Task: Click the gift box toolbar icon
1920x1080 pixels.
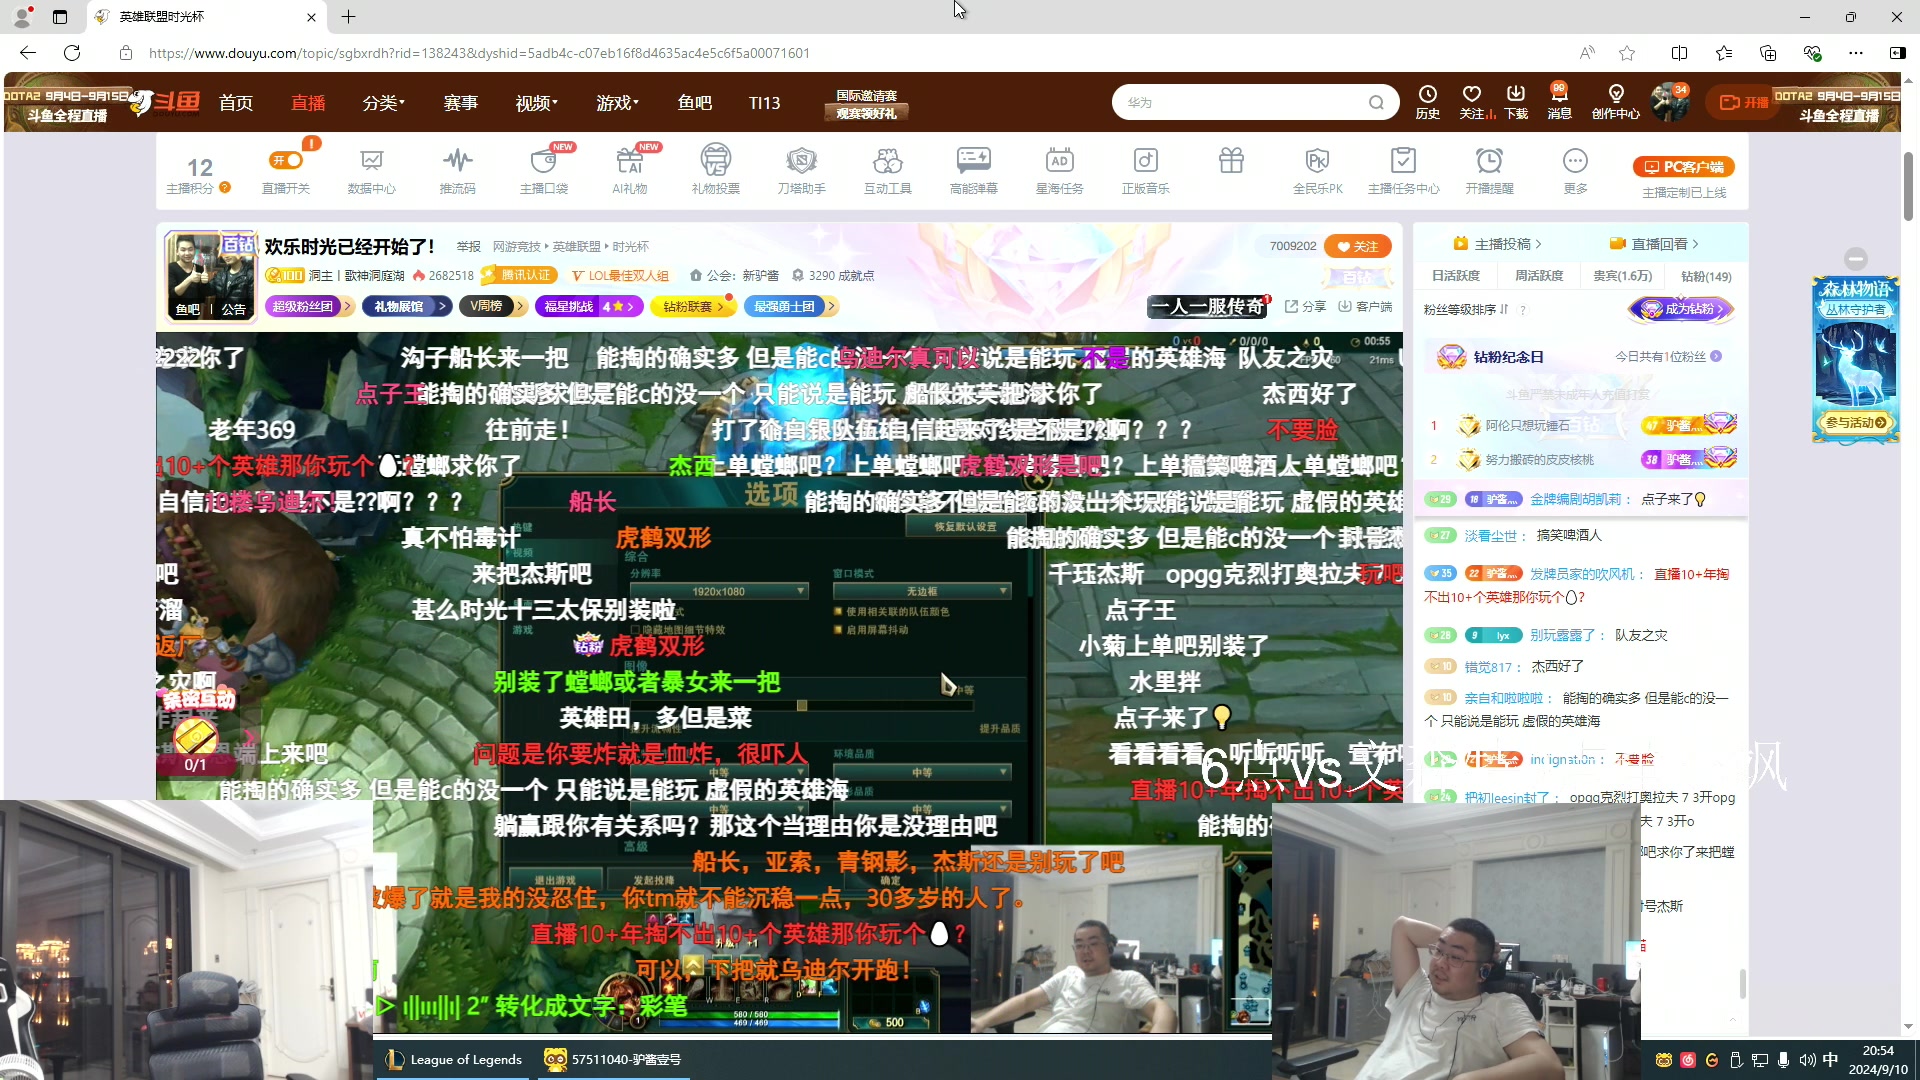Action: [x=1231, y=160]
